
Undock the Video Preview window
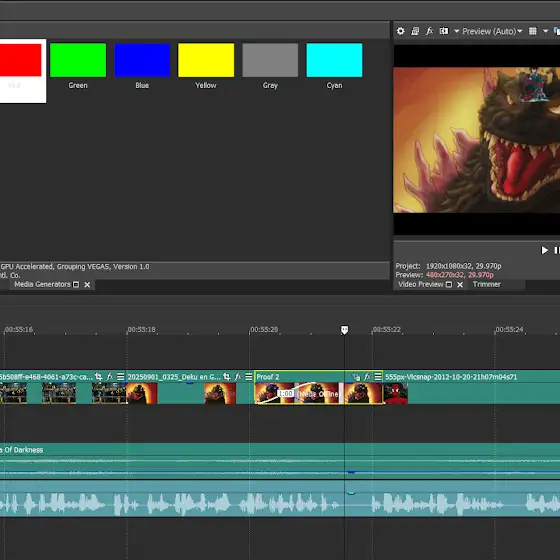[x=449, y=284]
